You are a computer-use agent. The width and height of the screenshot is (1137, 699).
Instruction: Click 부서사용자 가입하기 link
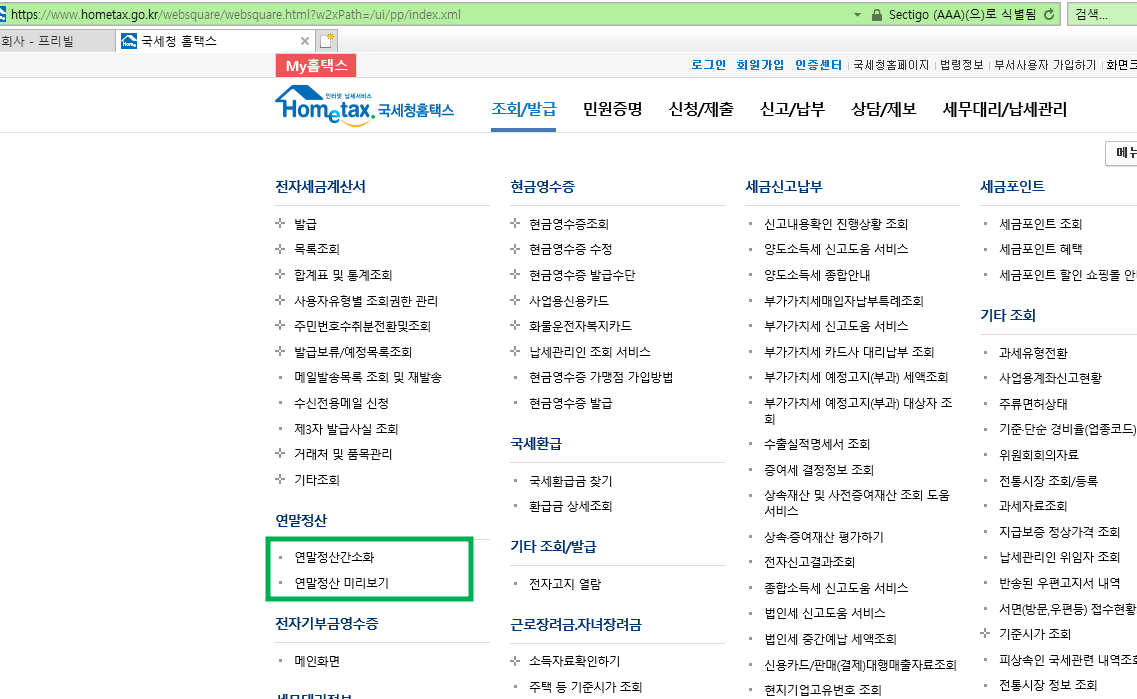coord(1045,65)
